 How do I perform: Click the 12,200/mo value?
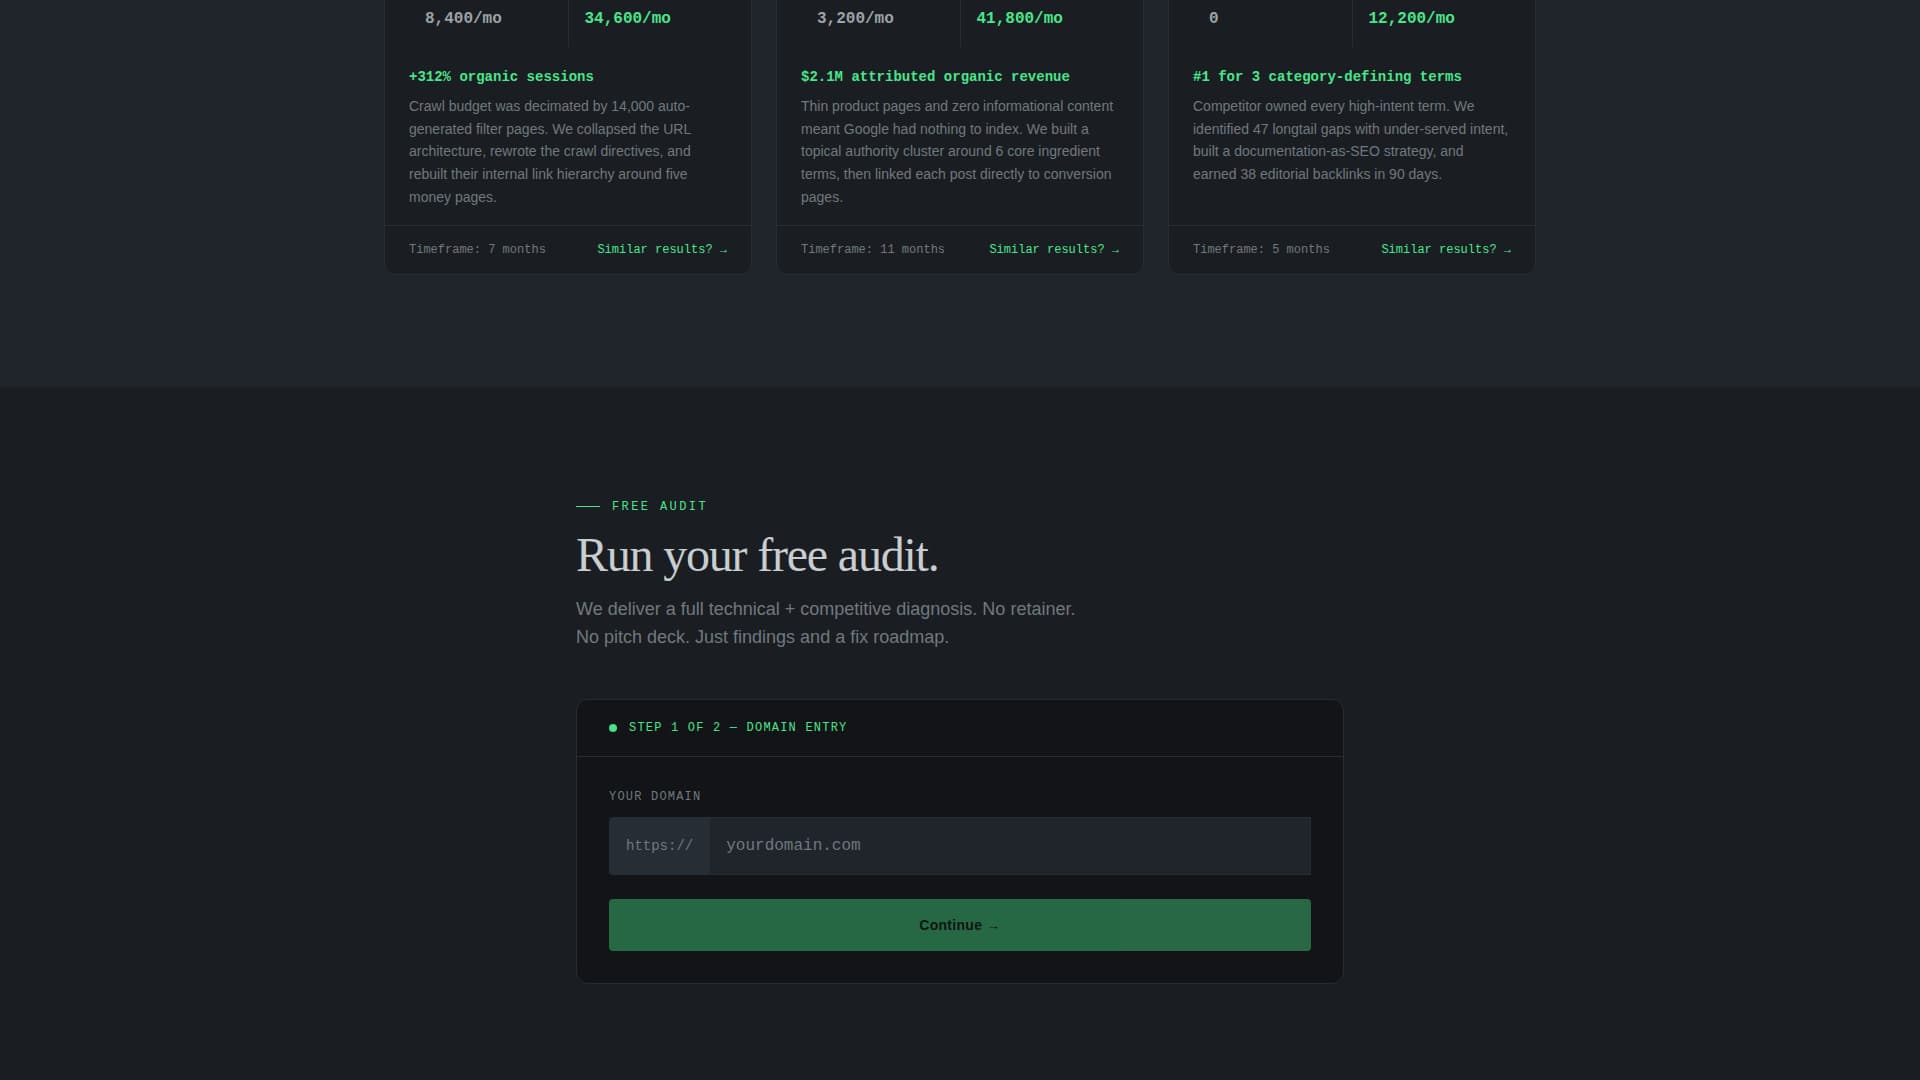[x=1411, y=18]
